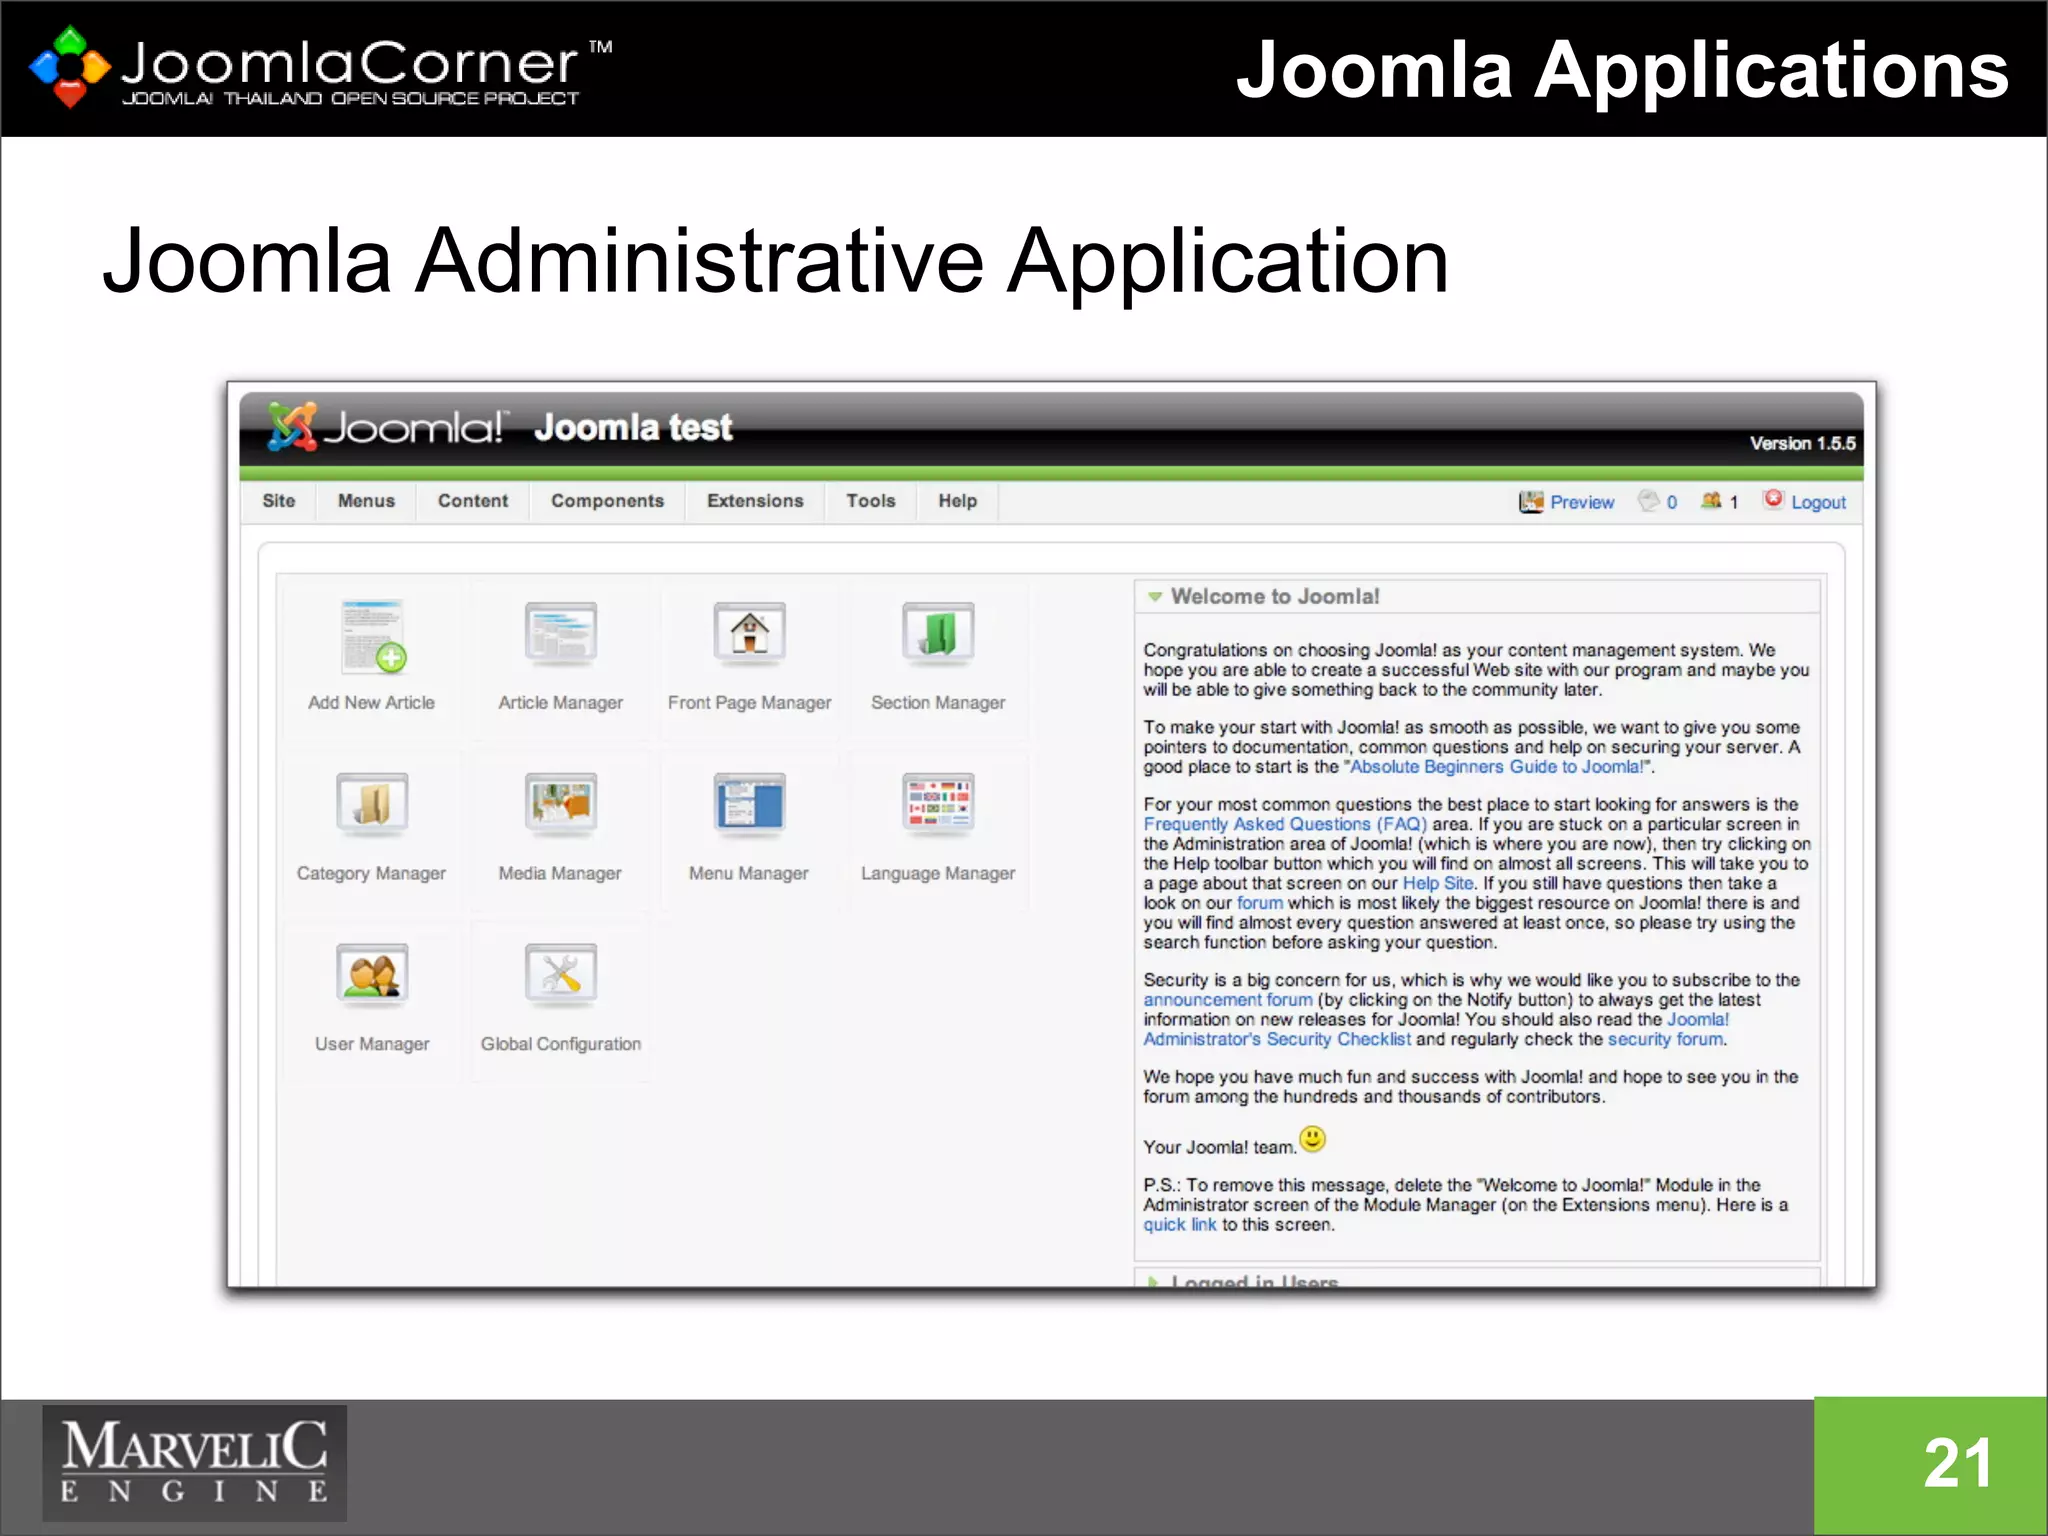Viewport: 2048px width, 1536px height.
Task: Open Absolute Beginners Guide to Joomla! link
Action: tap(1496, 767)
